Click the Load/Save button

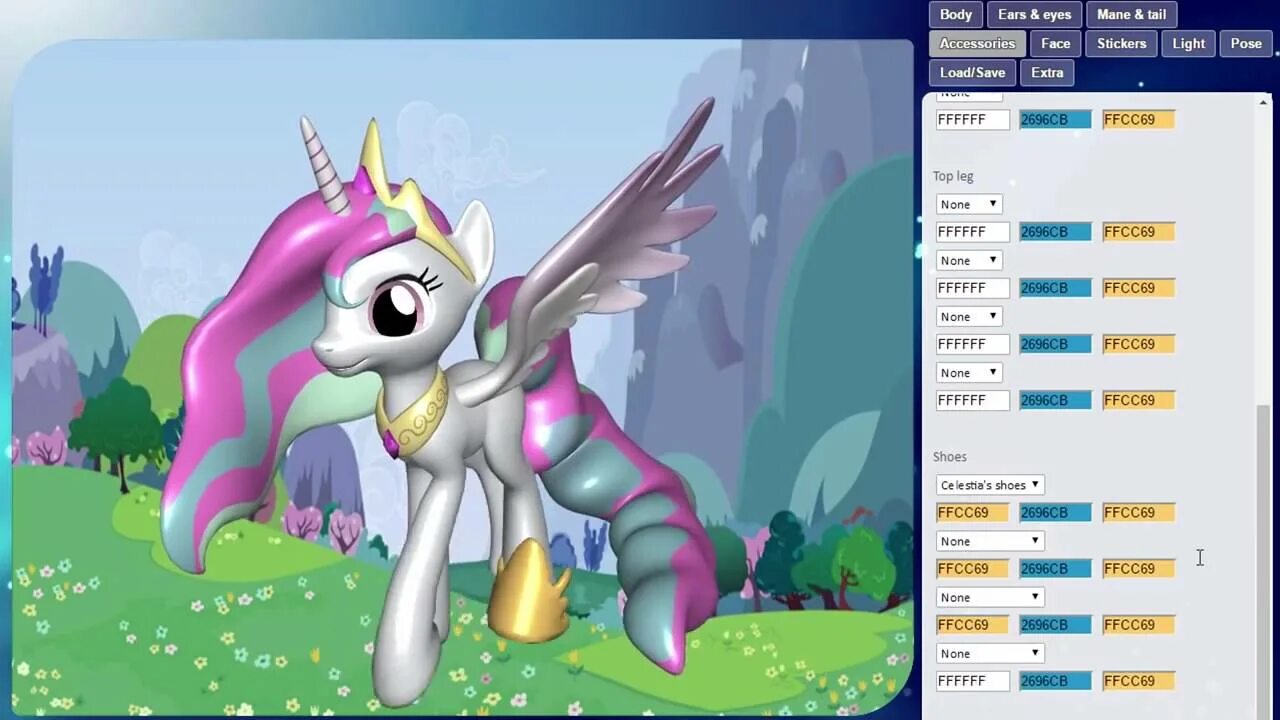(972, 72)
